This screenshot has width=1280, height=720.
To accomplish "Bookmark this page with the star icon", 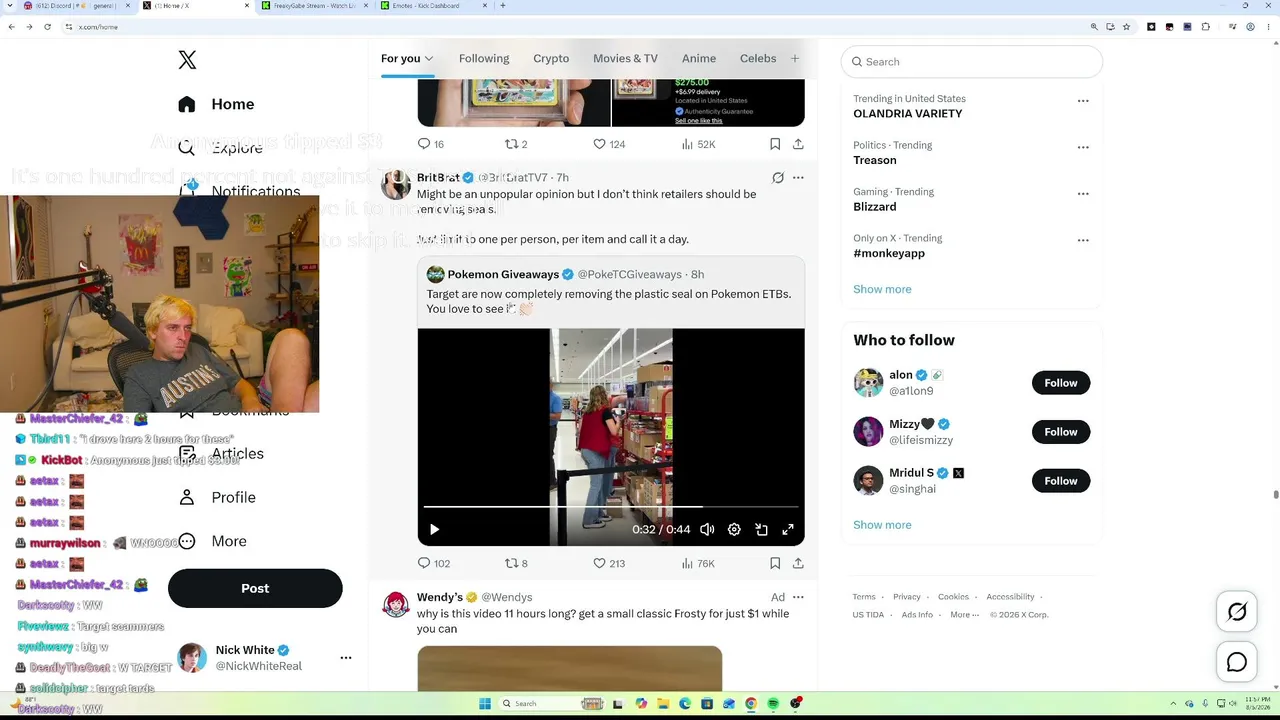I will (x=1126, y=27).
